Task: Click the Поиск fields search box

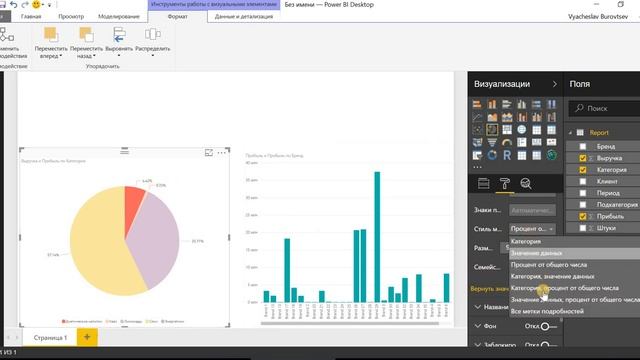Action: tap(604, 109)
